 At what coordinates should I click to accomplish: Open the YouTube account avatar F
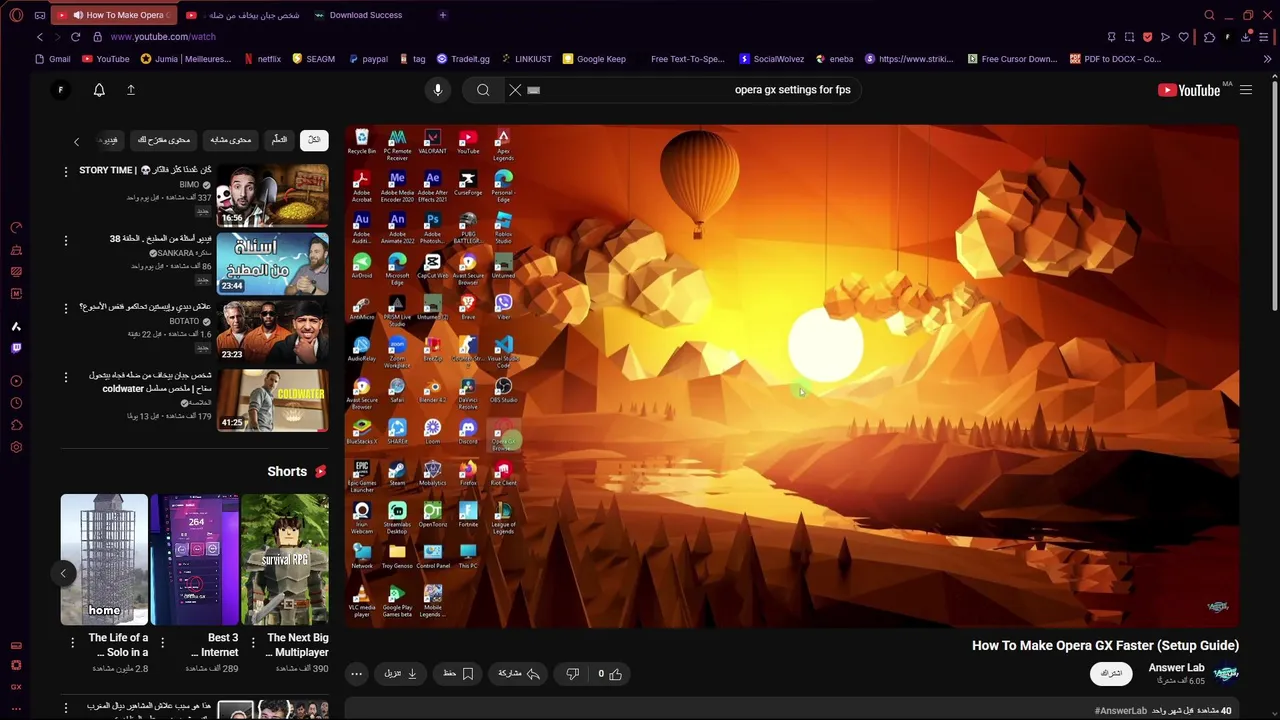tap(60, 90)
